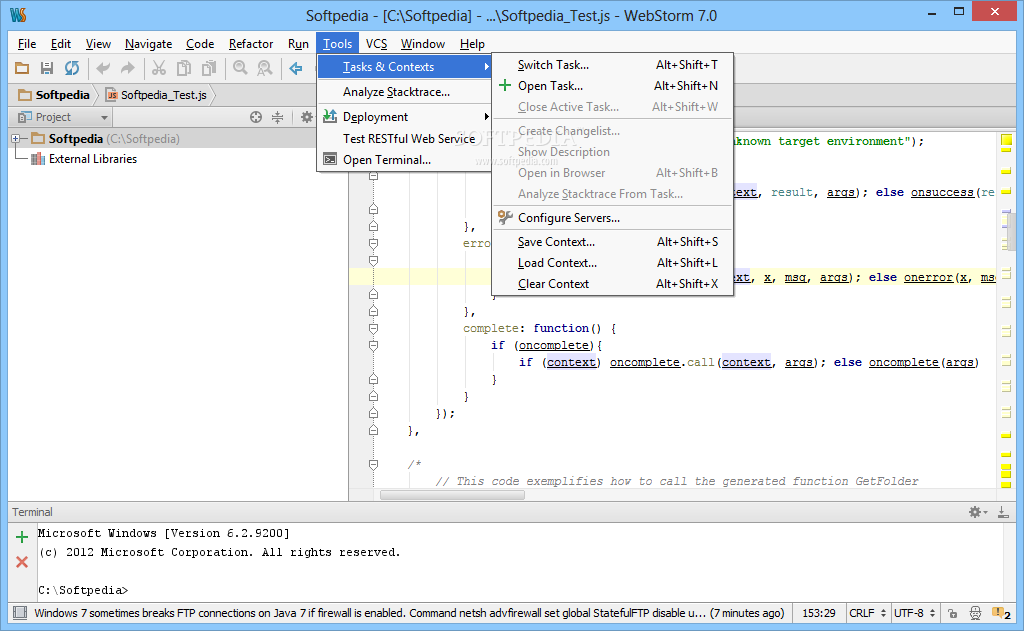The height and width of the screenshot is (631, 1024).
Task: Choose Switch Task... from submenu
Action: point(613,65)
